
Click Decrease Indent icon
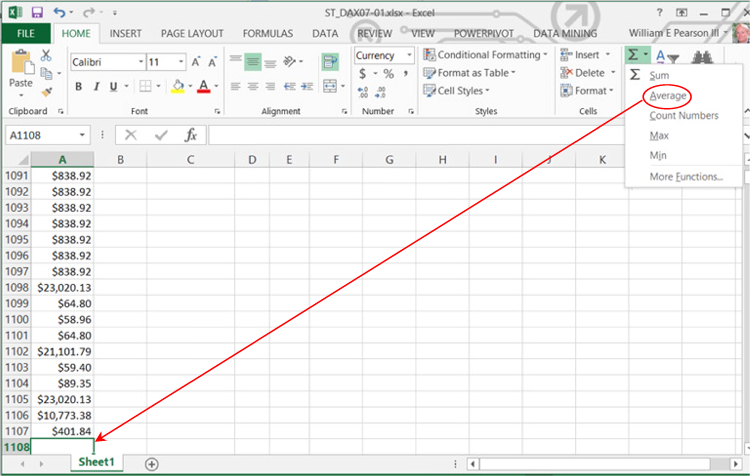(x=289, y=86)
